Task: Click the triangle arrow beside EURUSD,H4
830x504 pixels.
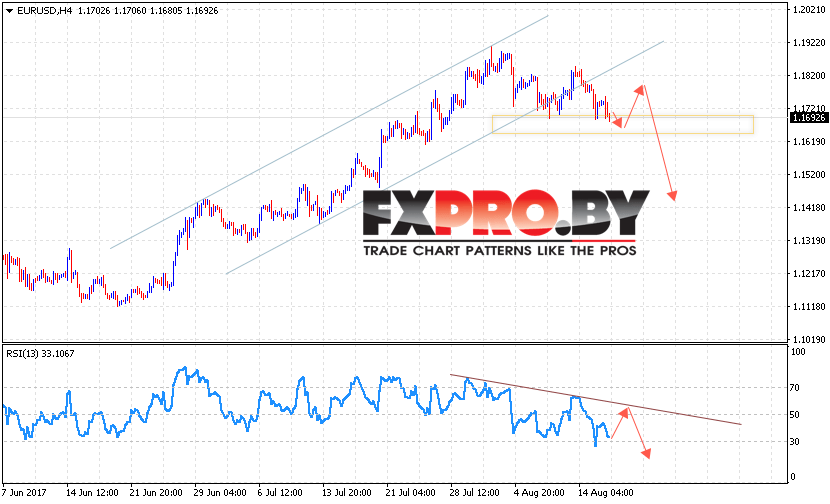Action: pyautogui.click(x=9, y=11)
